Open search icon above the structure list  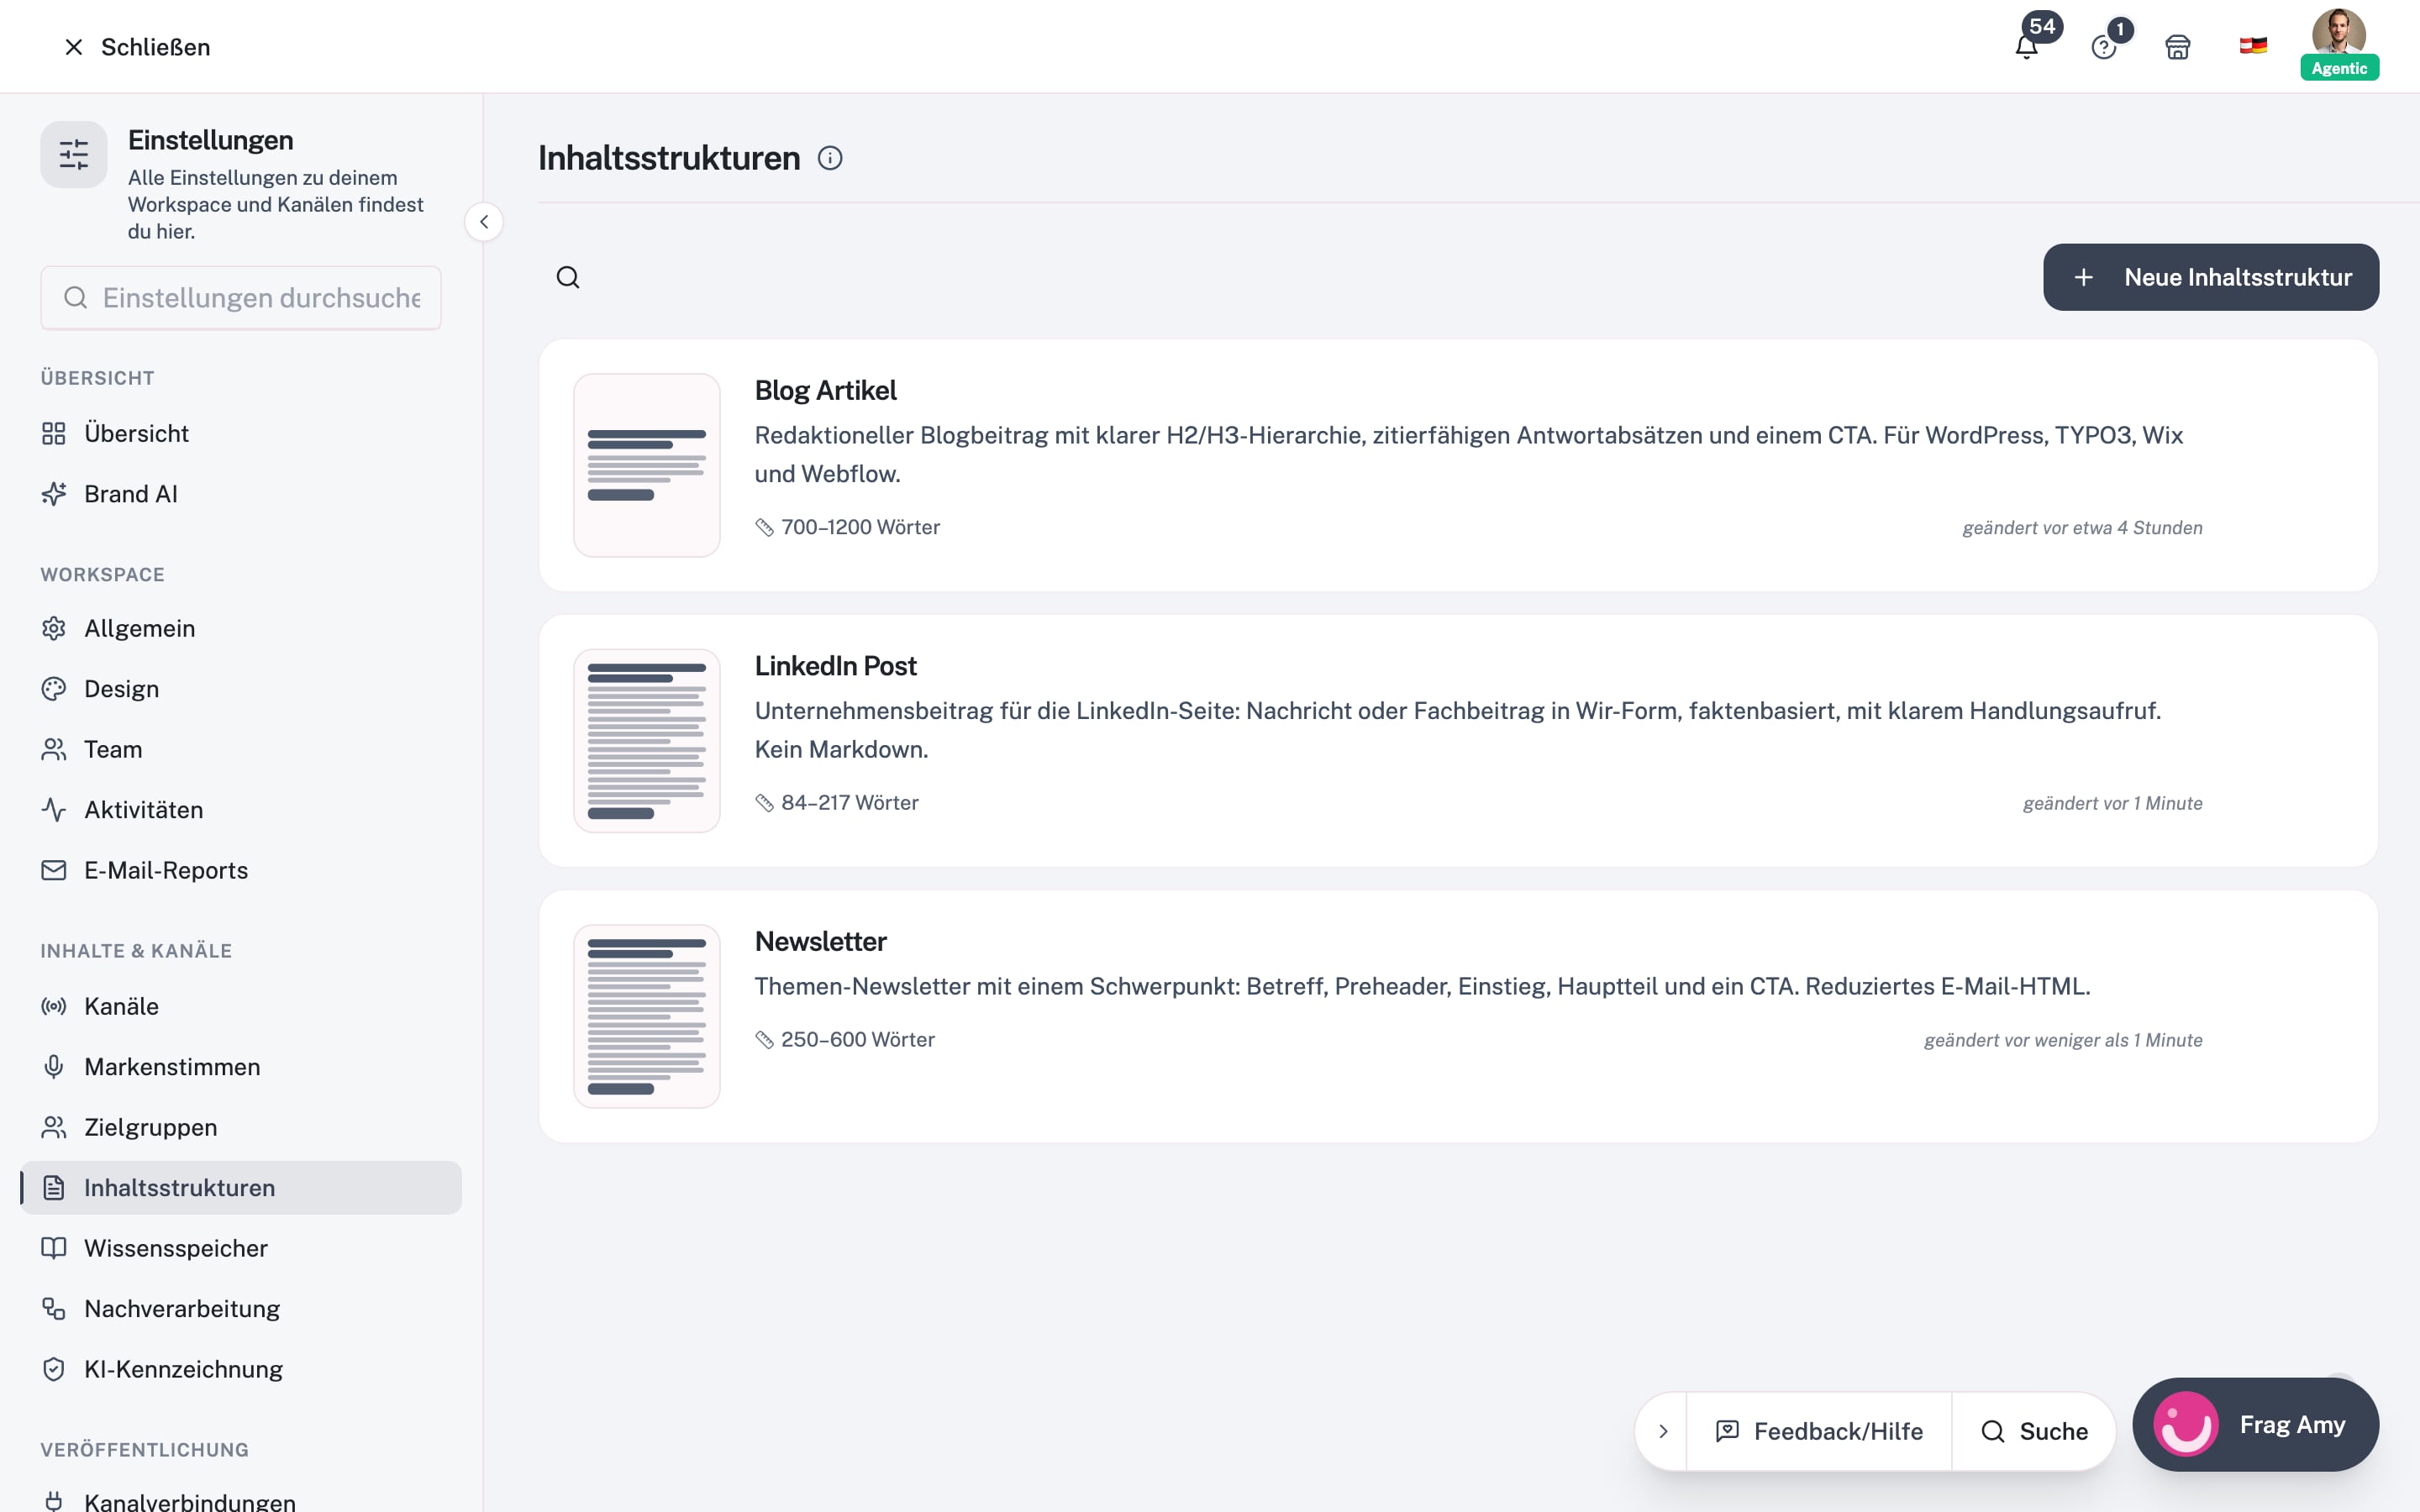tap(568, 277)
